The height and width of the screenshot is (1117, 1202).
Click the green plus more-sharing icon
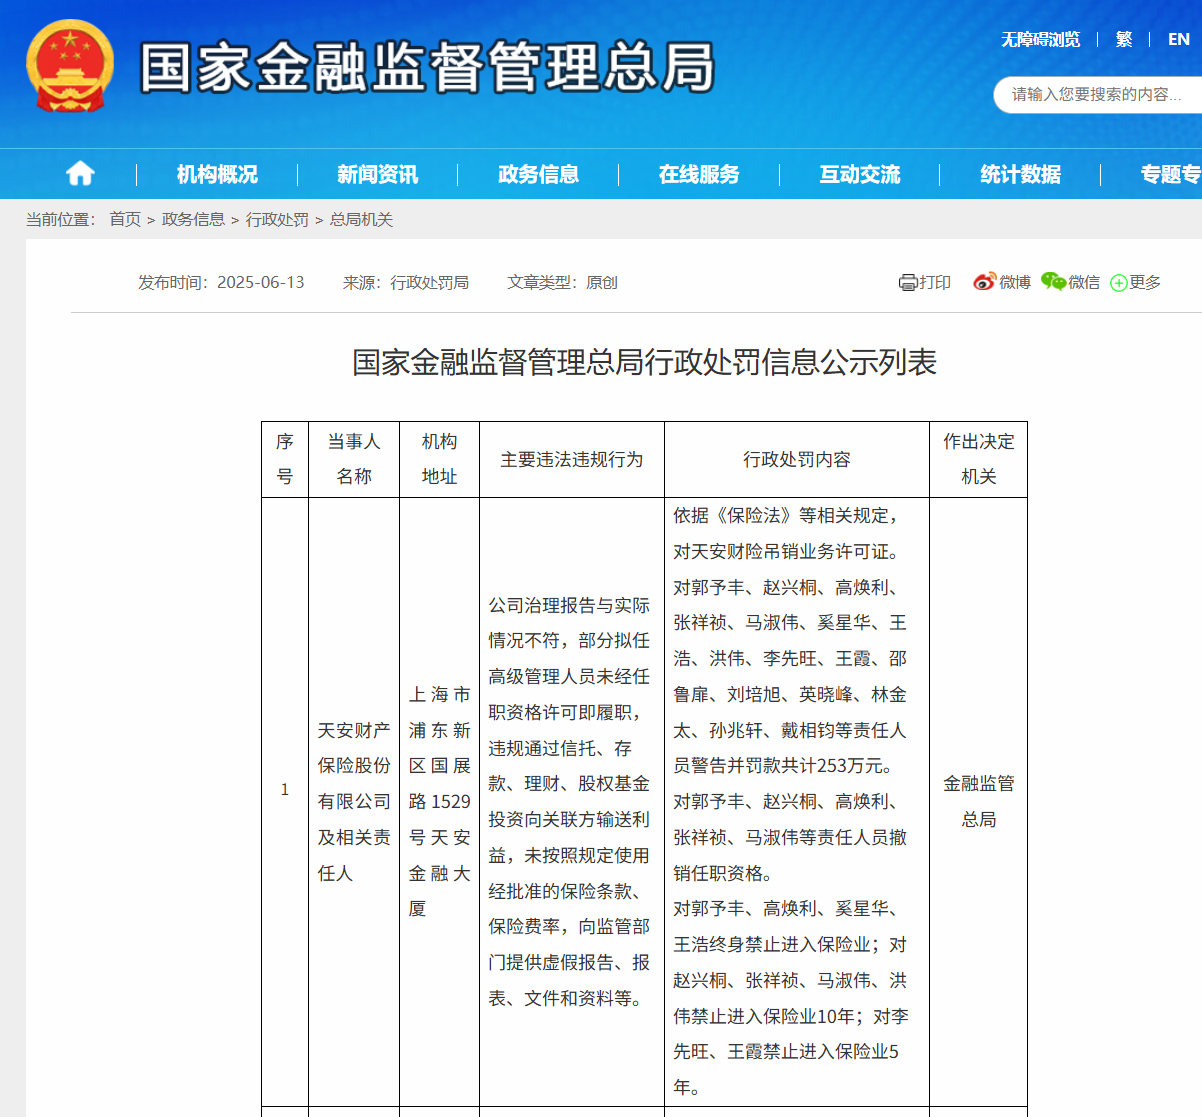point(1119,283)
